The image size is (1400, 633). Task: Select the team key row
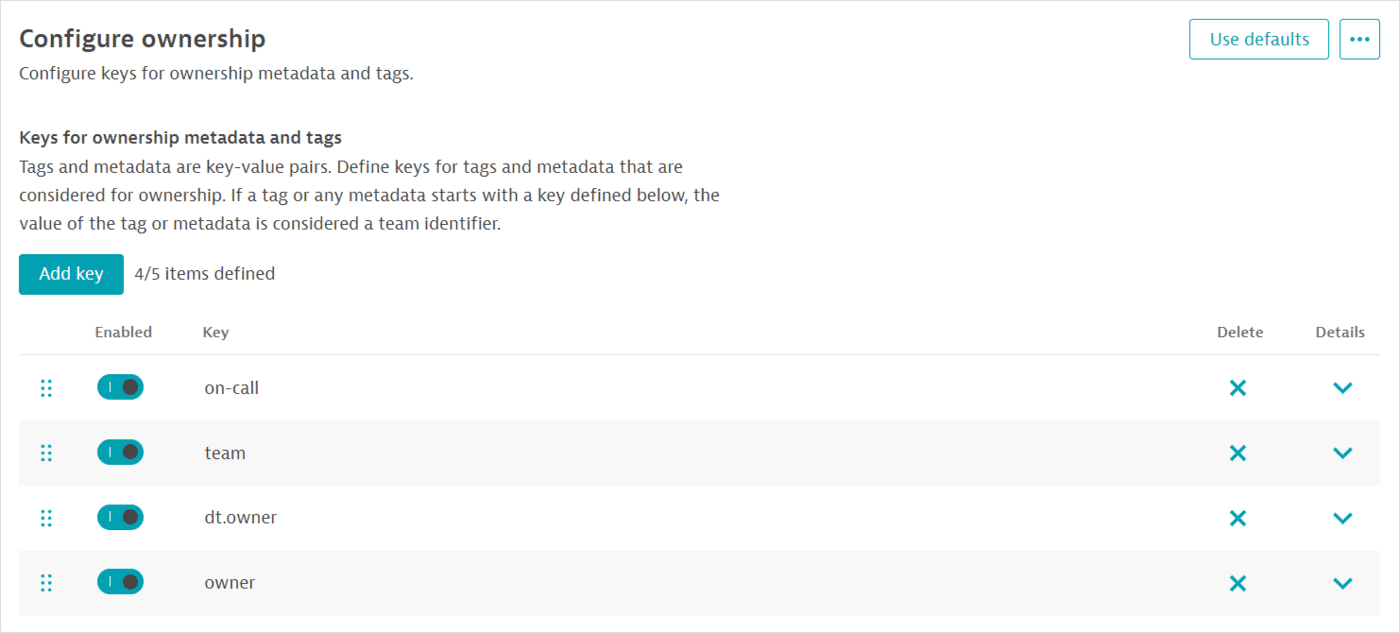point(600,452)
